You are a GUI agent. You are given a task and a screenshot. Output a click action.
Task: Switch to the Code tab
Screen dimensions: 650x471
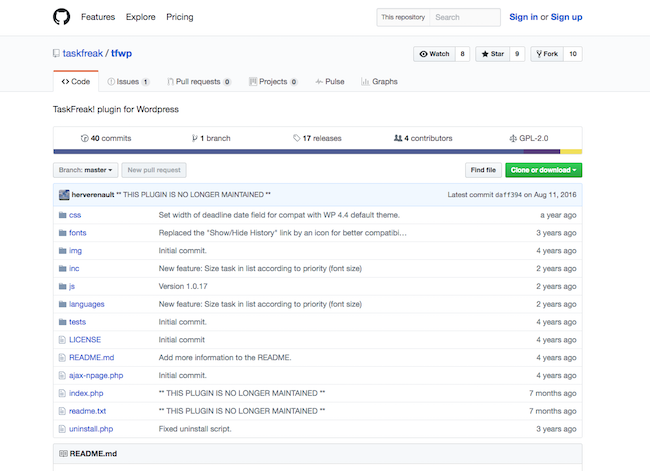(76, 81)
